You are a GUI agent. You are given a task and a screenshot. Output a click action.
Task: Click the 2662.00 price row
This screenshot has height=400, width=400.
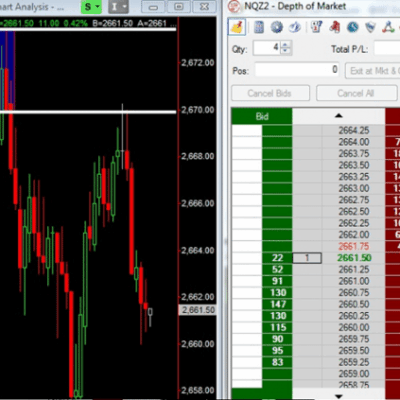354,235
